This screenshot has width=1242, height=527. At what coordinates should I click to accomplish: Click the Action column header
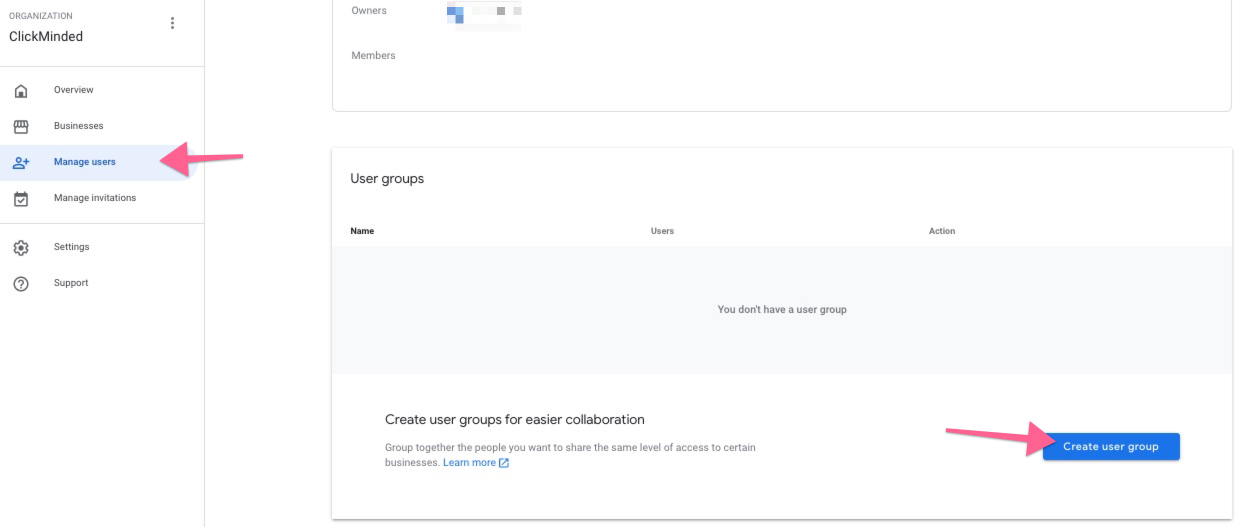pyautogui.click(x=941, y=231)
